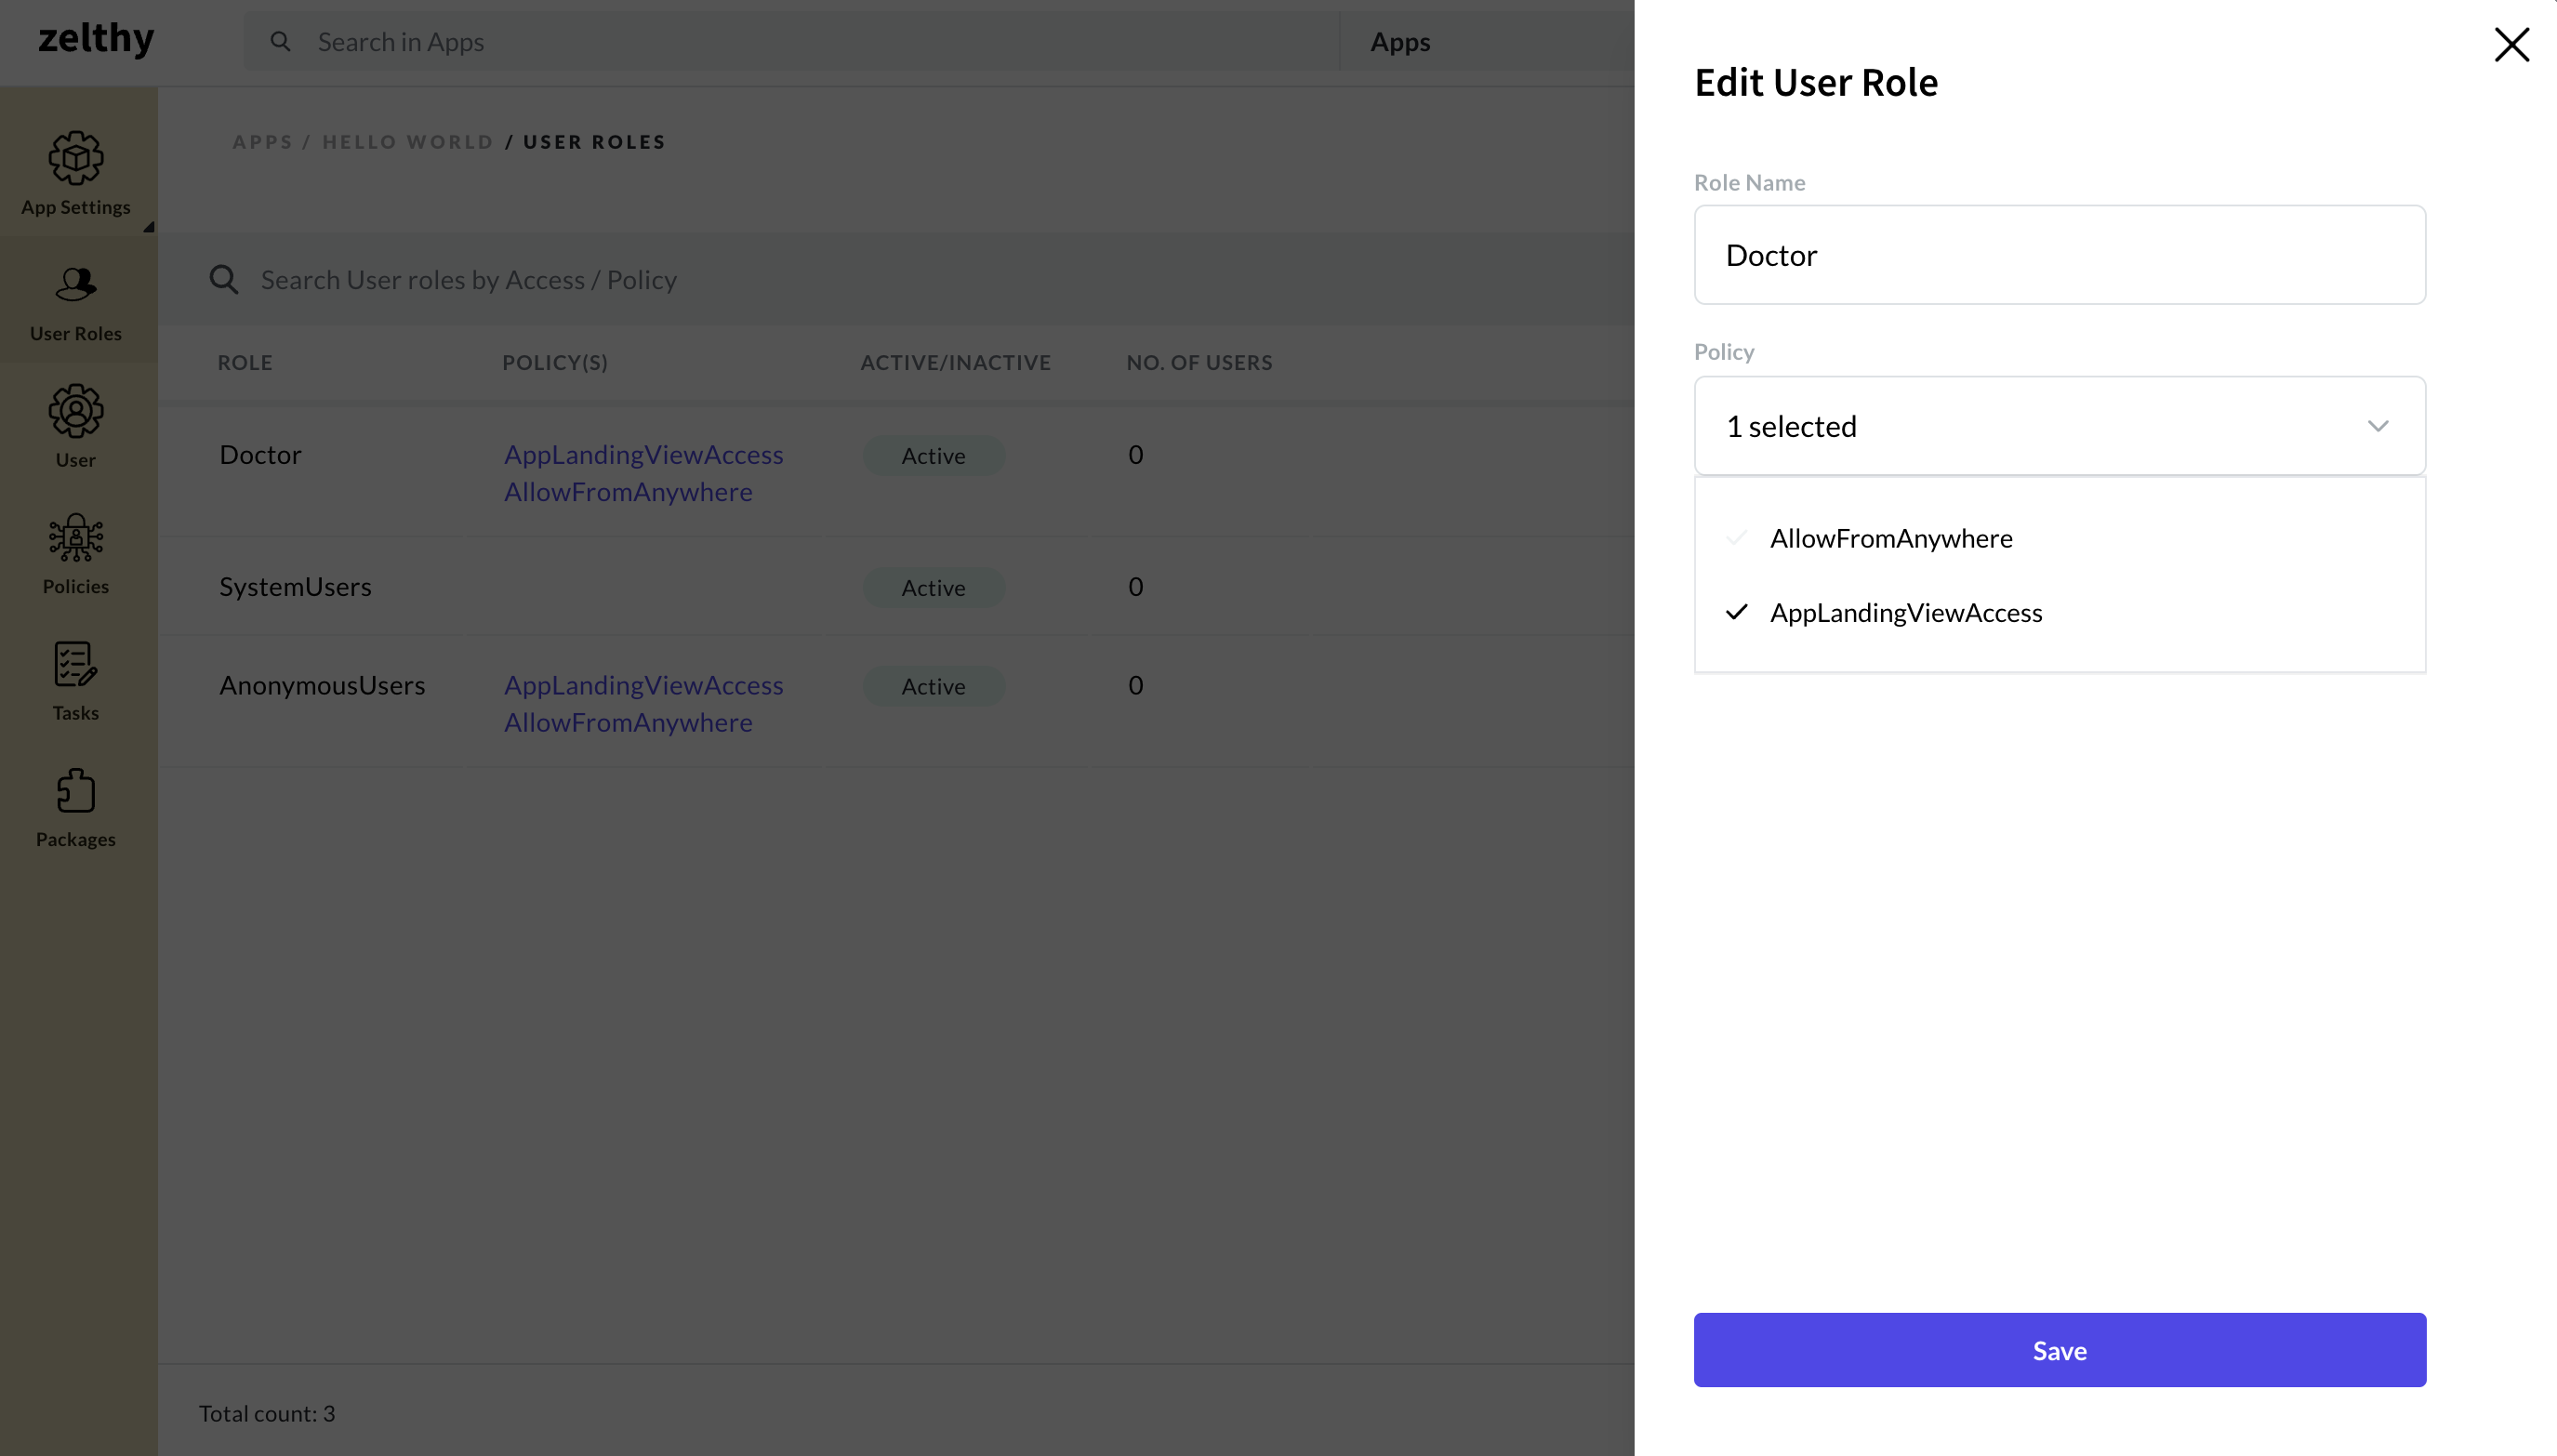Image resolution: width=2557 pixels, height=1456 pixels.
Task: Click the ACTIVE/INACTIVE column header
Action: [x=955, y=362]
